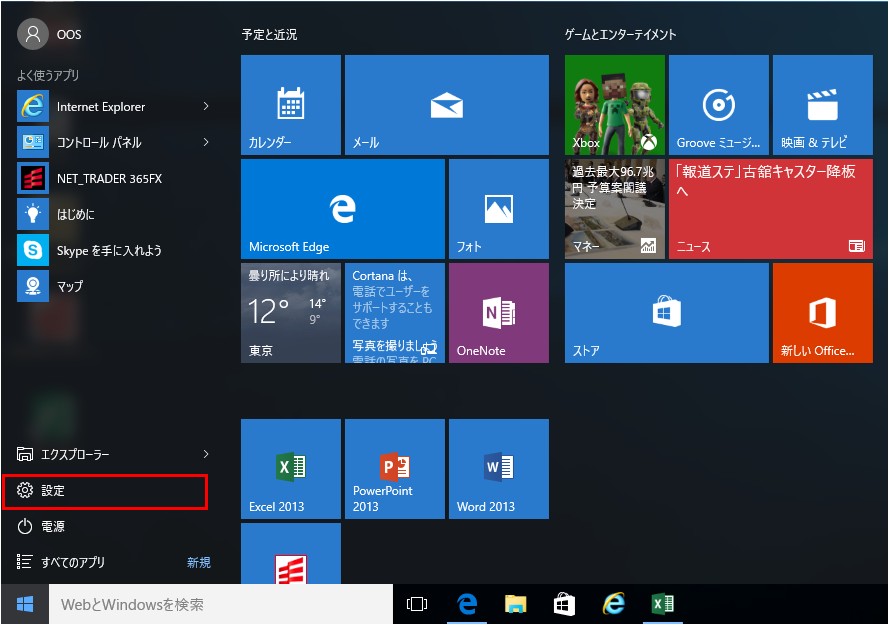Viewport: 889px width, 625px height.
Task: Open the Xbox tile
Action: 615,105
